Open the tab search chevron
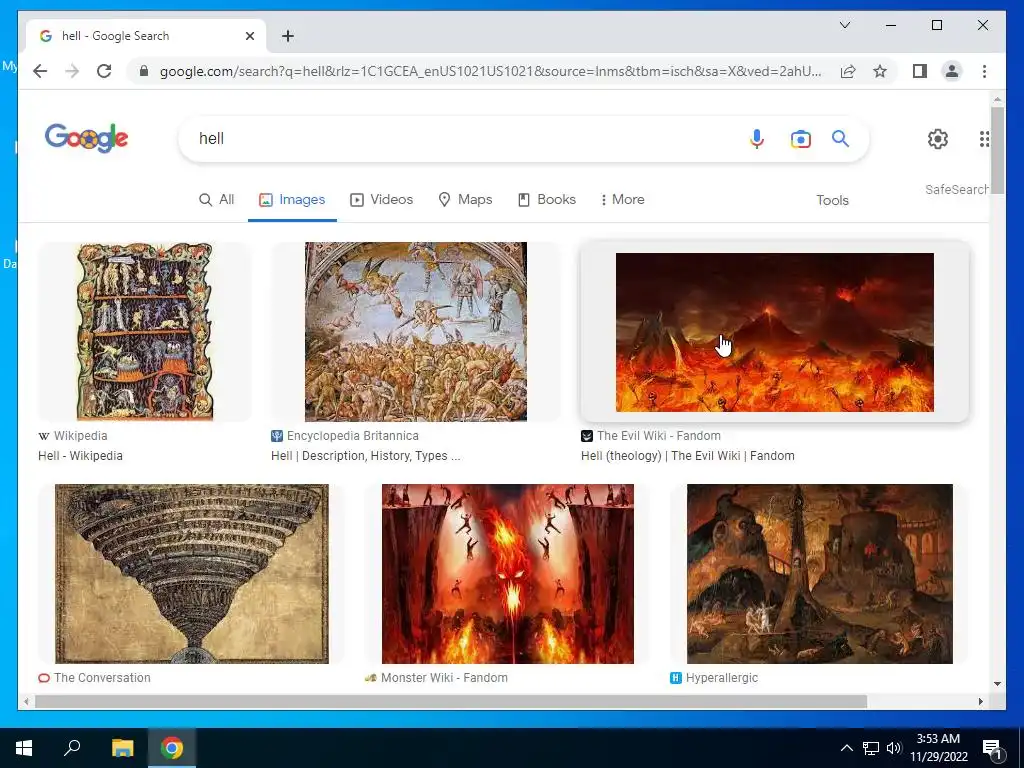This screenshot has height=768, width=1024. [844, 25]
